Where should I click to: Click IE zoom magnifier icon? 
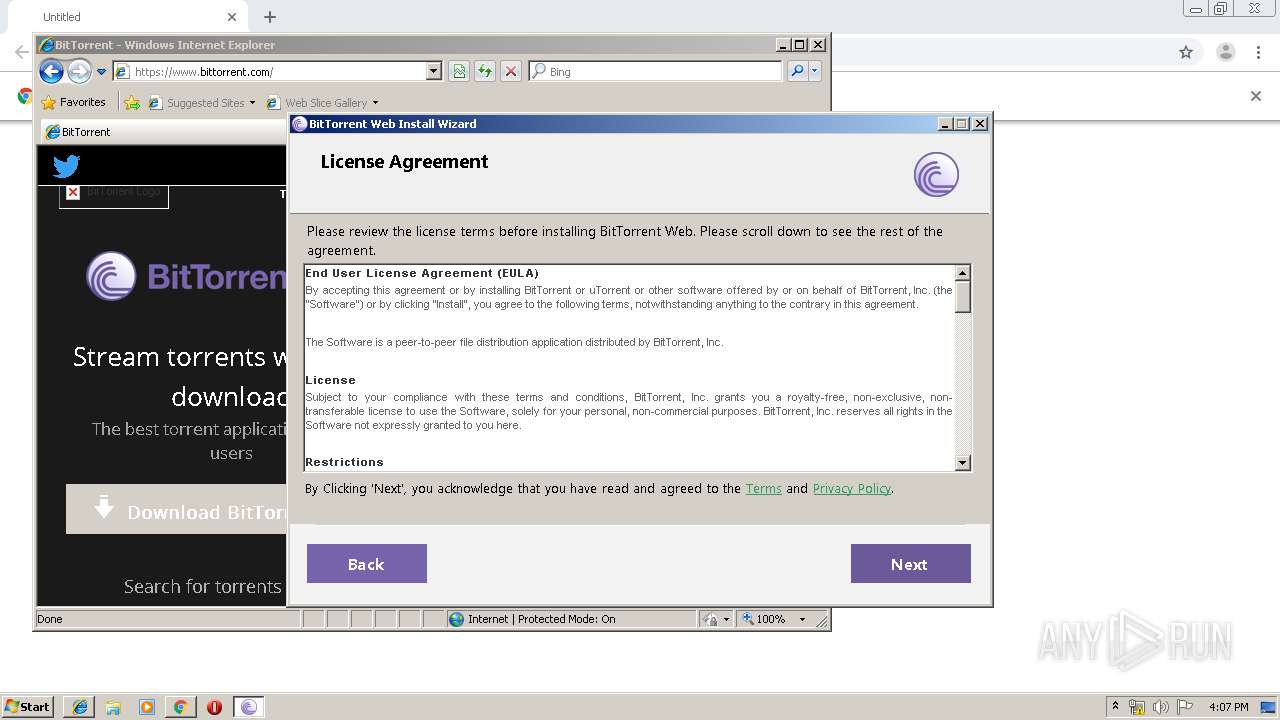pos(747,619)
